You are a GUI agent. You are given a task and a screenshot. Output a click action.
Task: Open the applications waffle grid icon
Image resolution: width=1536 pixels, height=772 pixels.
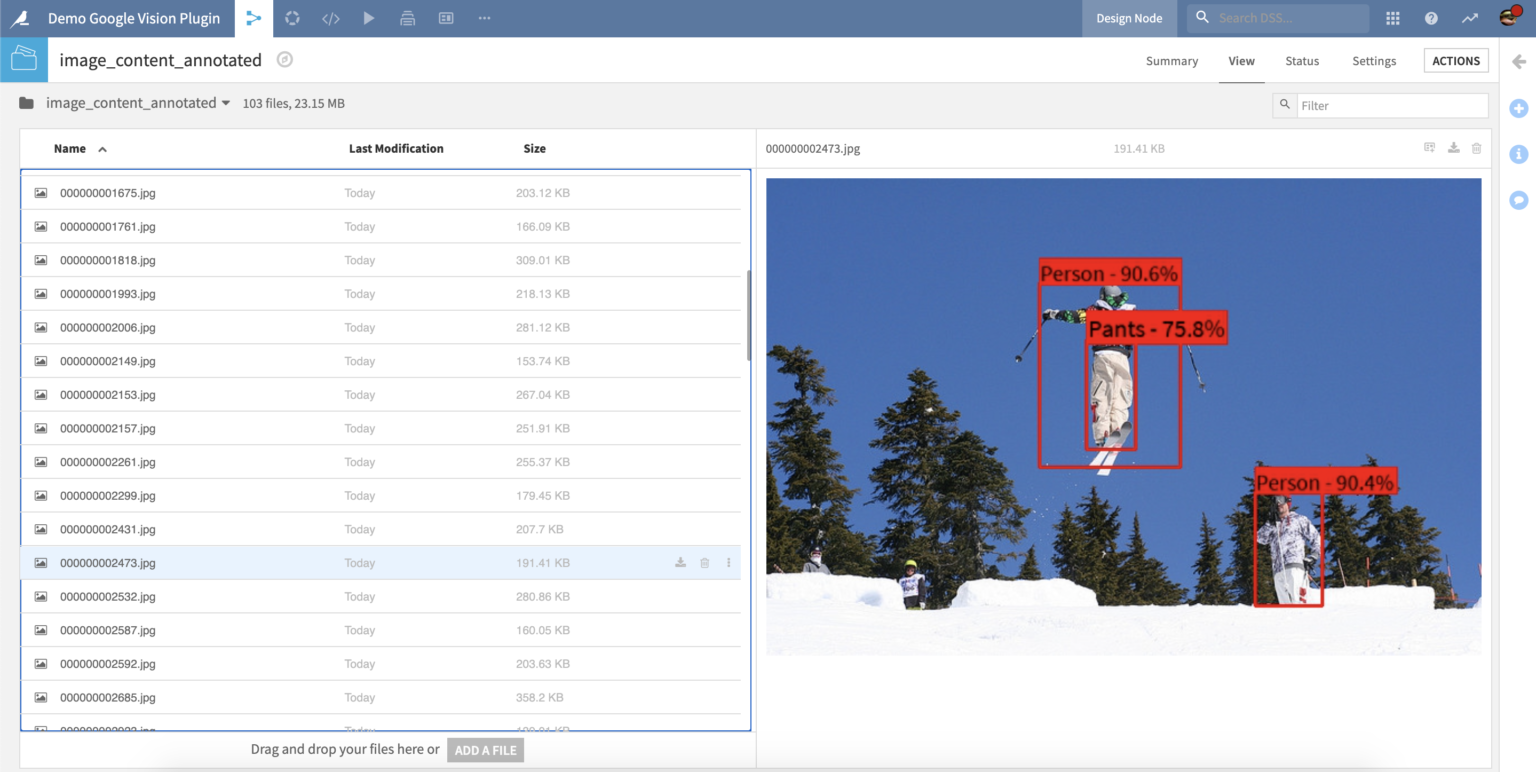1392,18
